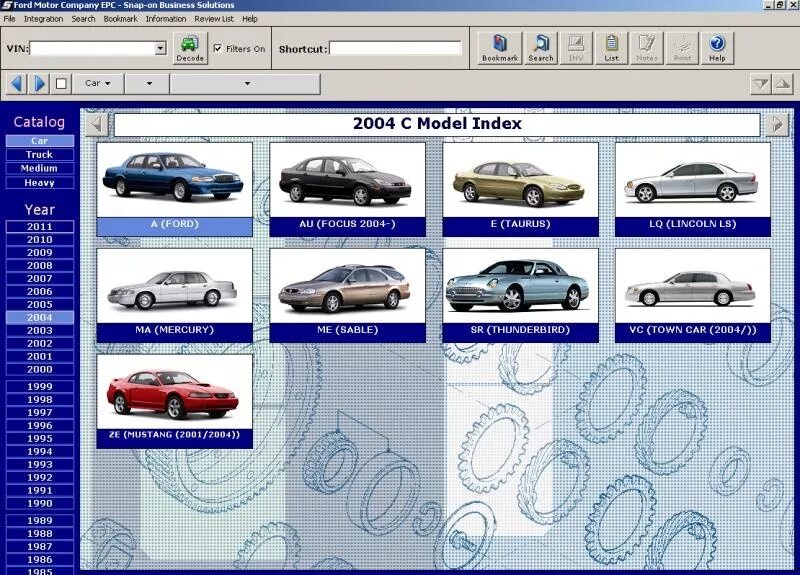This screenshot has height=575, width=800.
Task: Select year 2004 in year list
Action: tap(40, 317)
